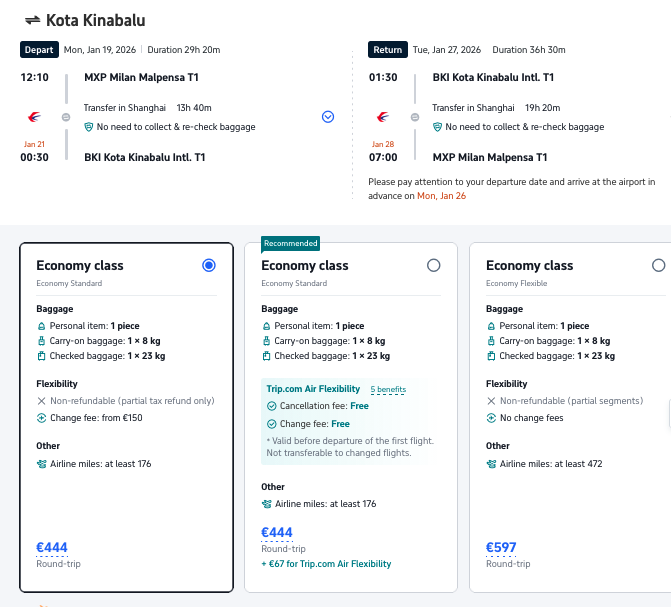Viewport: 671px width, 607px height.
Task: Choose the Economy Flexible fare radio button
Action: pos(657,265)
